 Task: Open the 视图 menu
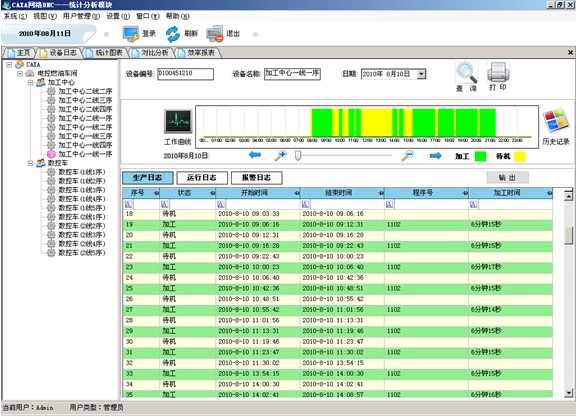45,16
